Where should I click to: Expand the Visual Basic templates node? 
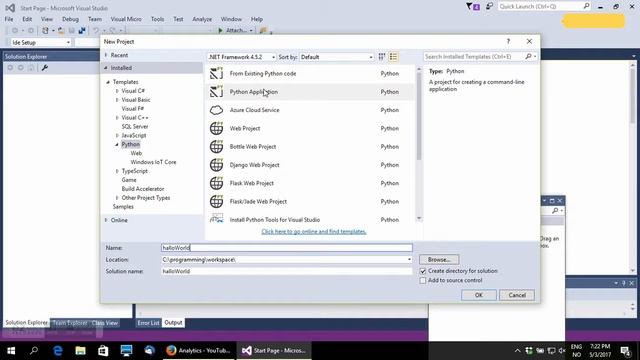click(117, 100)
